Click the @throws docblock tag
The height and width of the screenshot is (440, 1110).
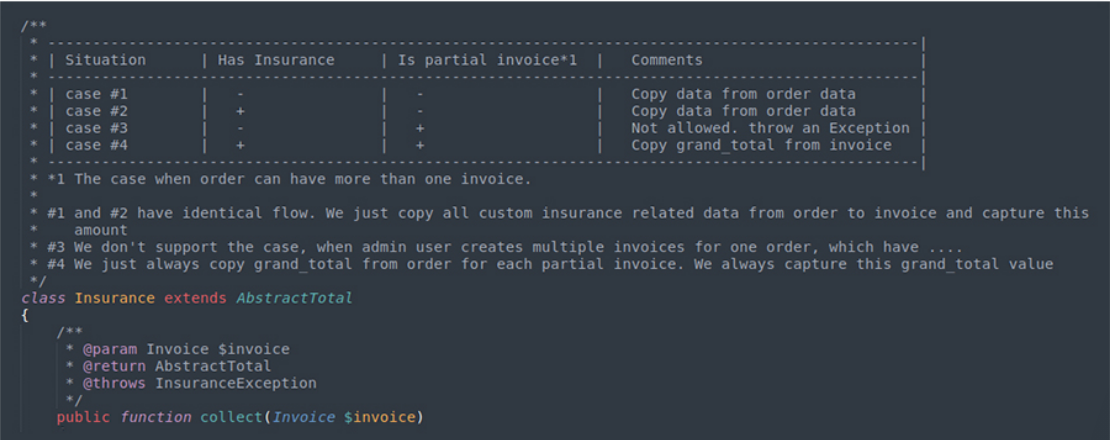tap(114, 383)
